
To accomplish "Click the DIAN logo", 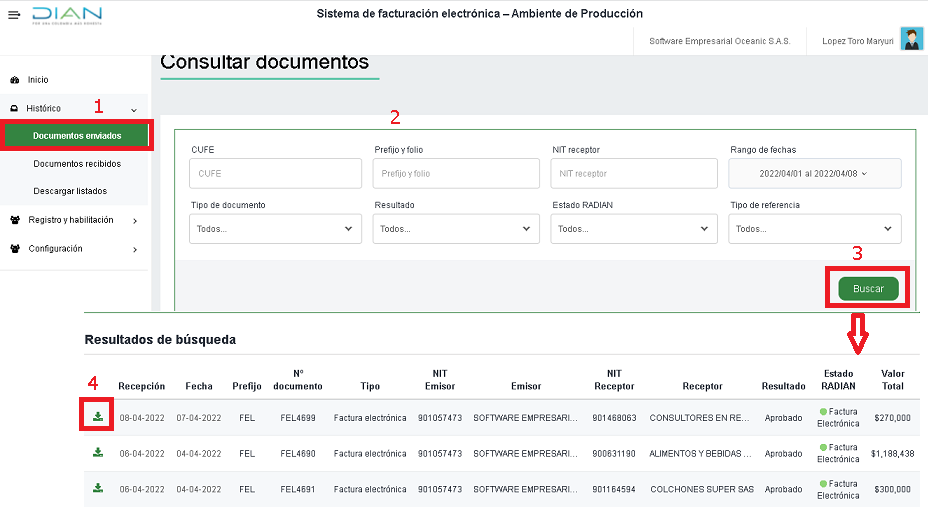I will click(66, 16).
